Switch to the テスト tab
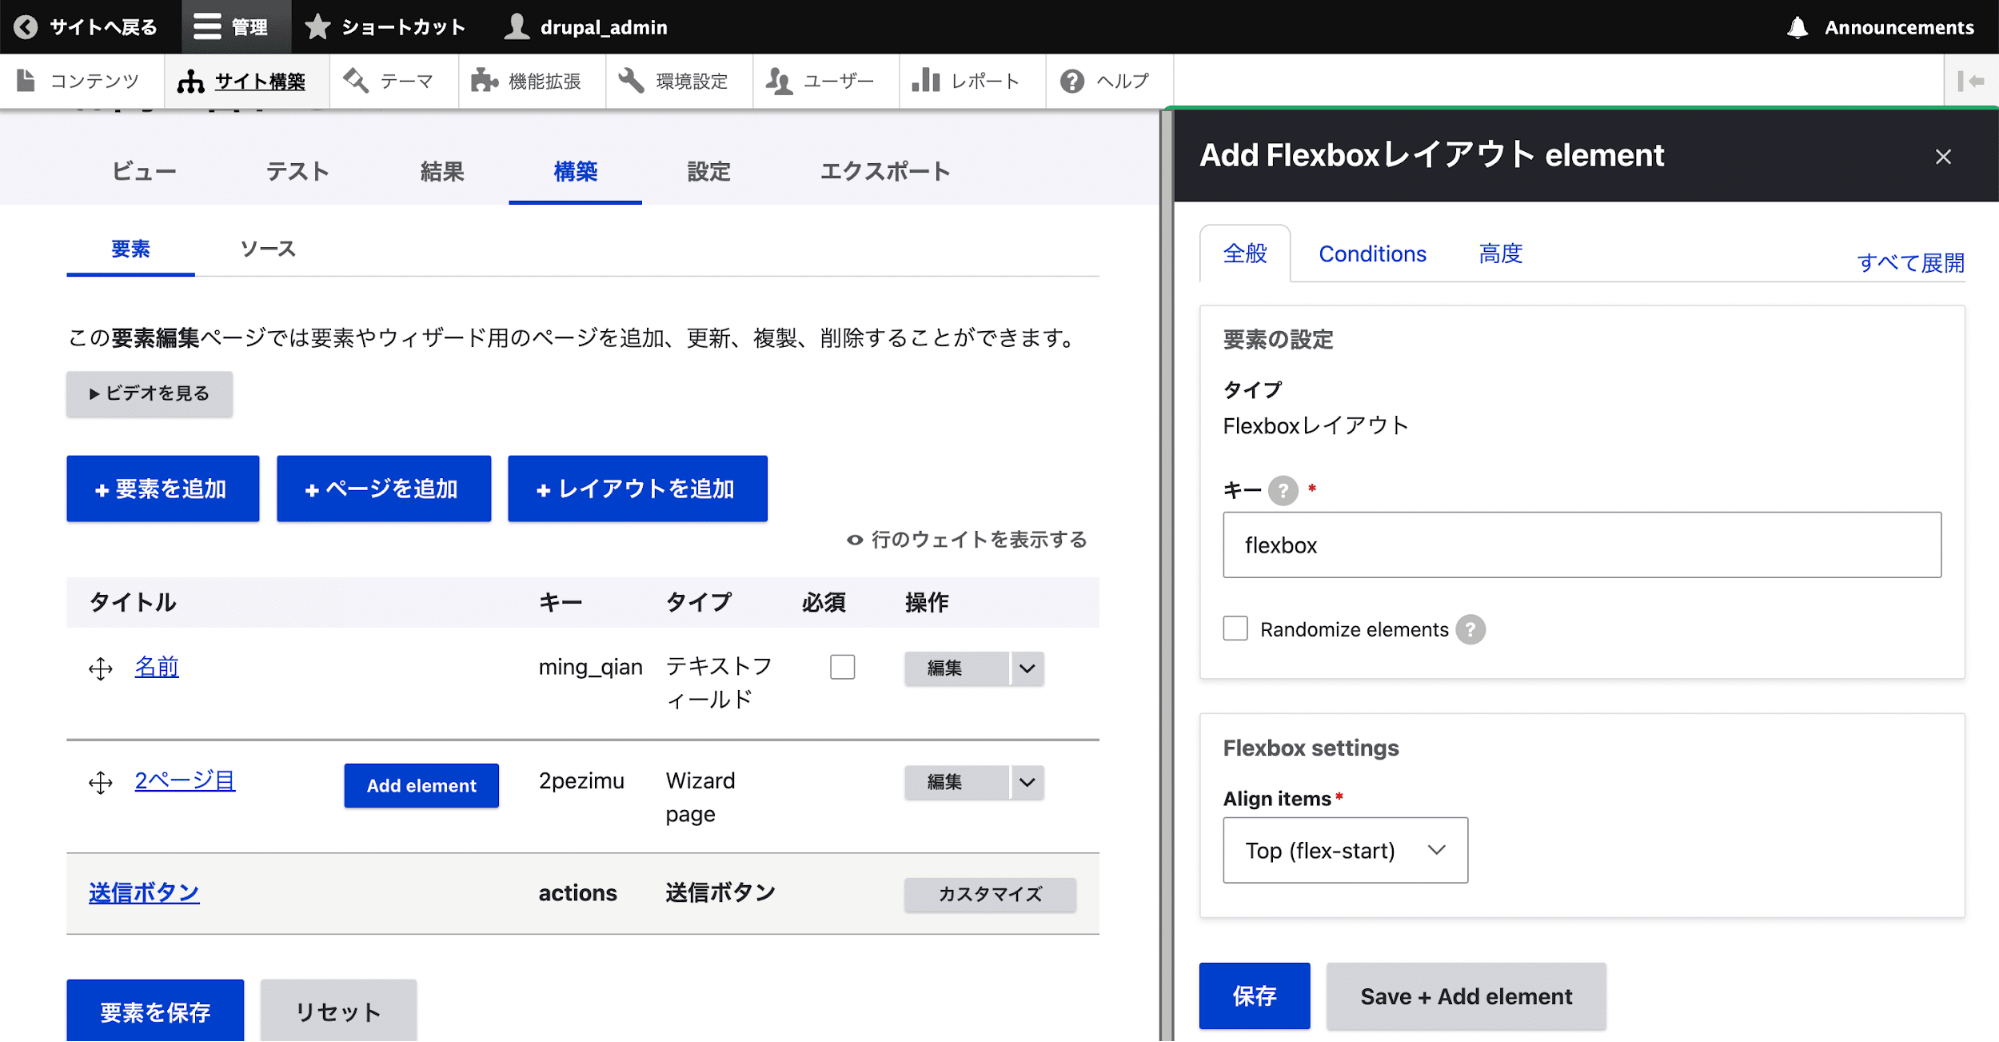Viewport: 1999px width, 1042px height. click(x=297, y=172)
